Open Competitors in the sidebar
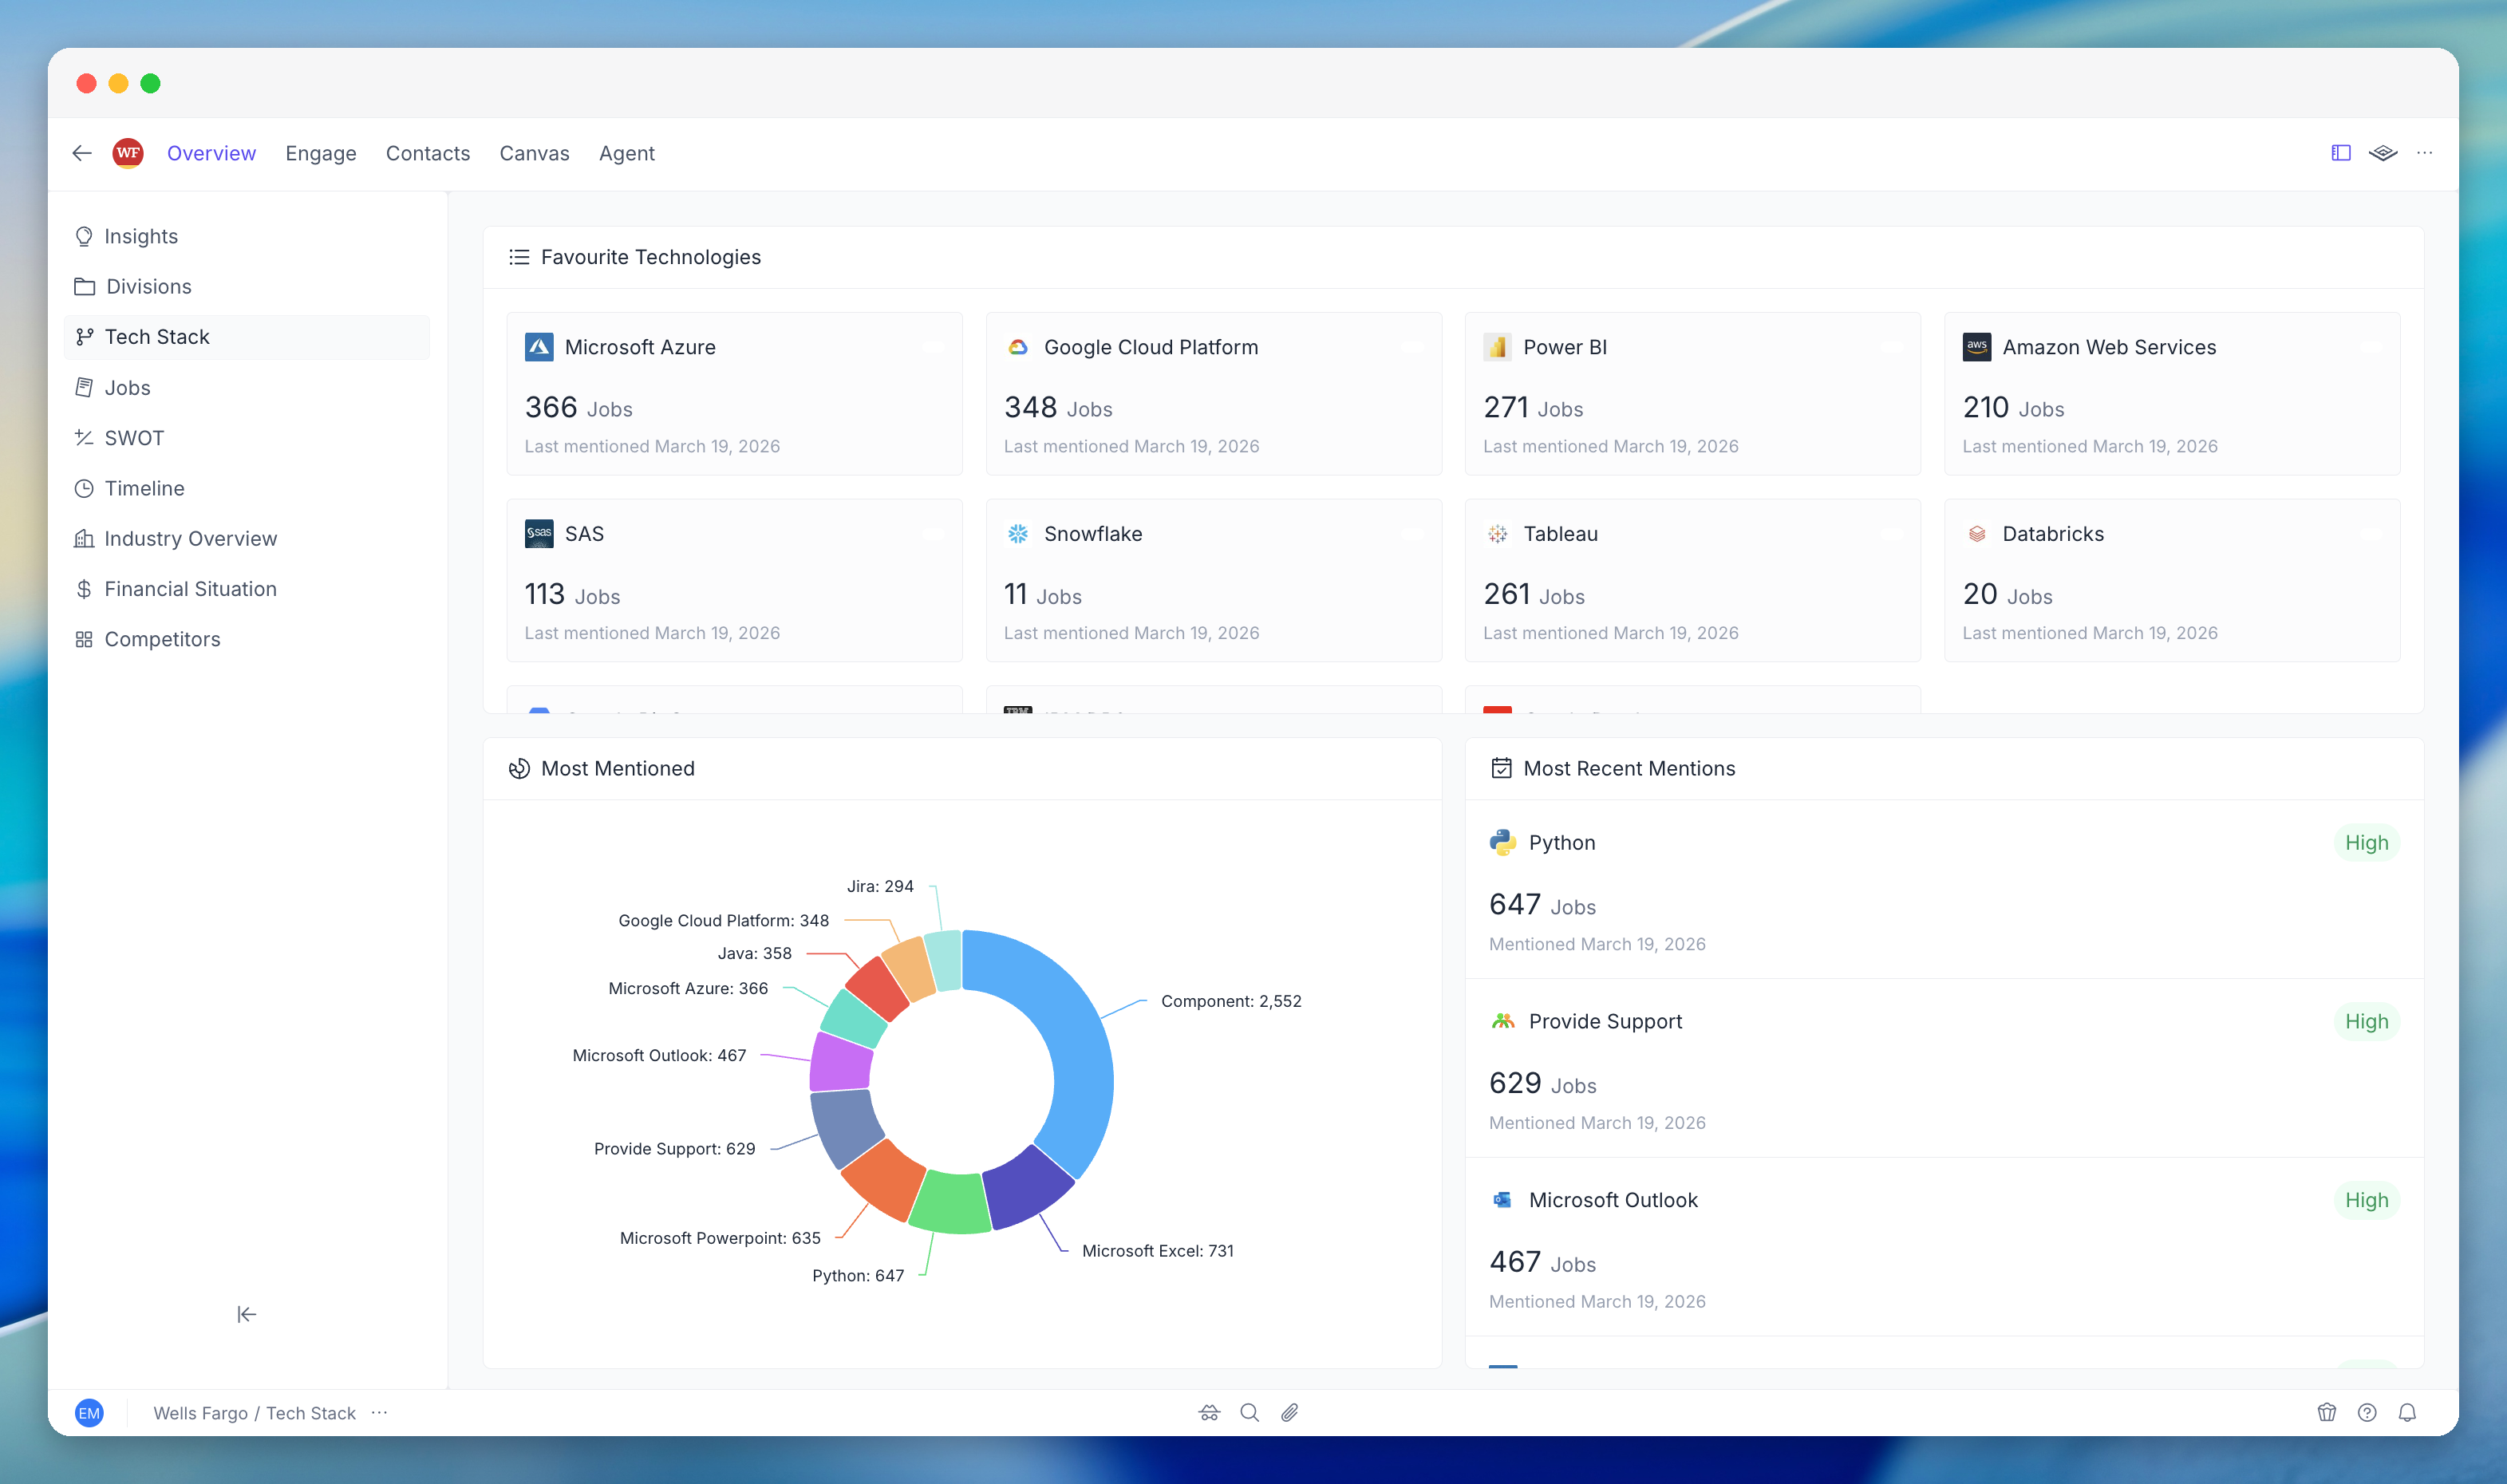Image resolution: width=2507 pixels, height=1484 pixels. (x=247, y=639)
